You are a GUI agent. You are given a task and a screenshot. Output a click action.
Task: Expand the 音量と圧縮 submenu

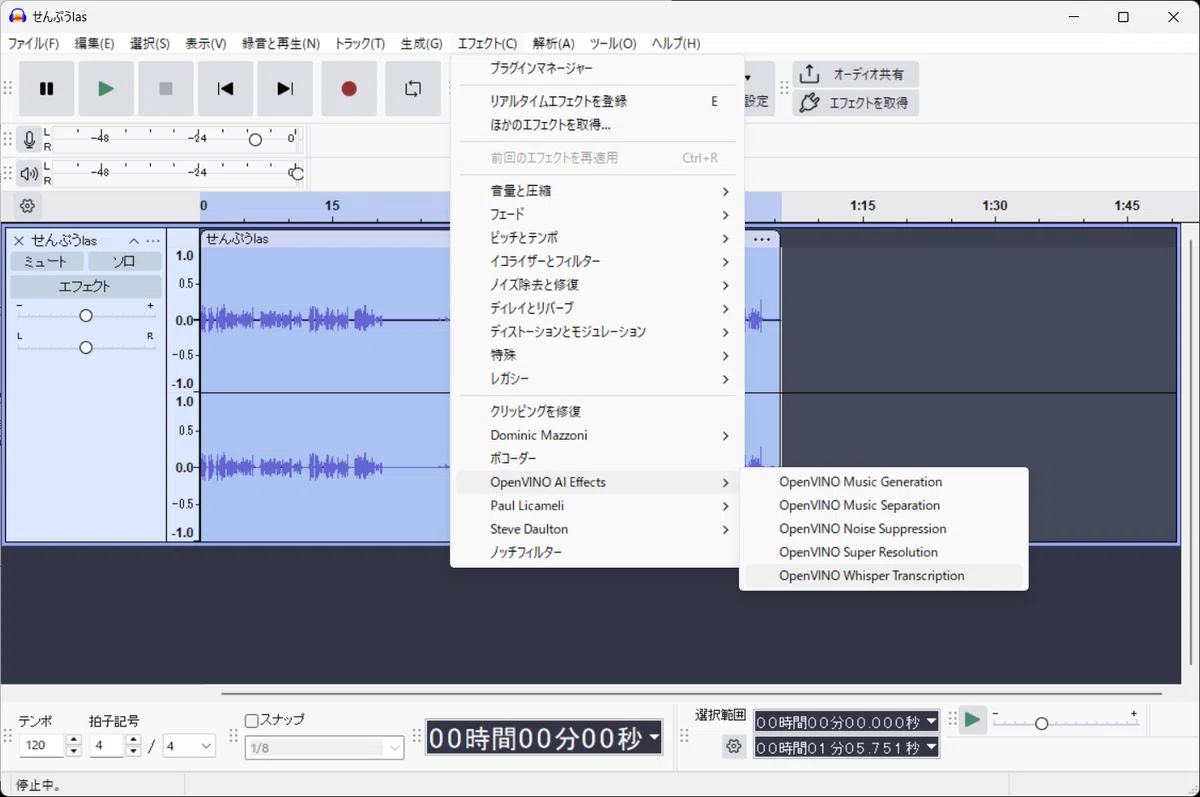(597, 191)
